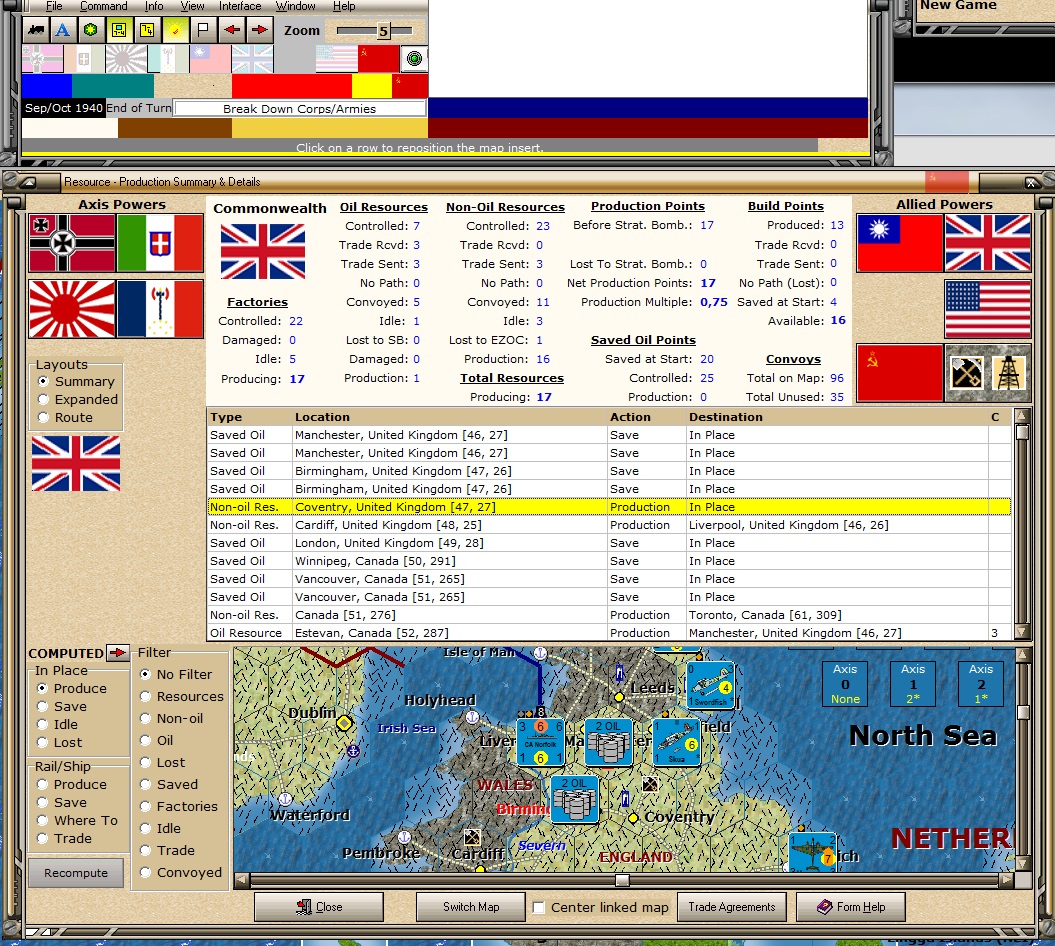Open the Interface menu
This screenshot has width=1055, height=946.
240,6
